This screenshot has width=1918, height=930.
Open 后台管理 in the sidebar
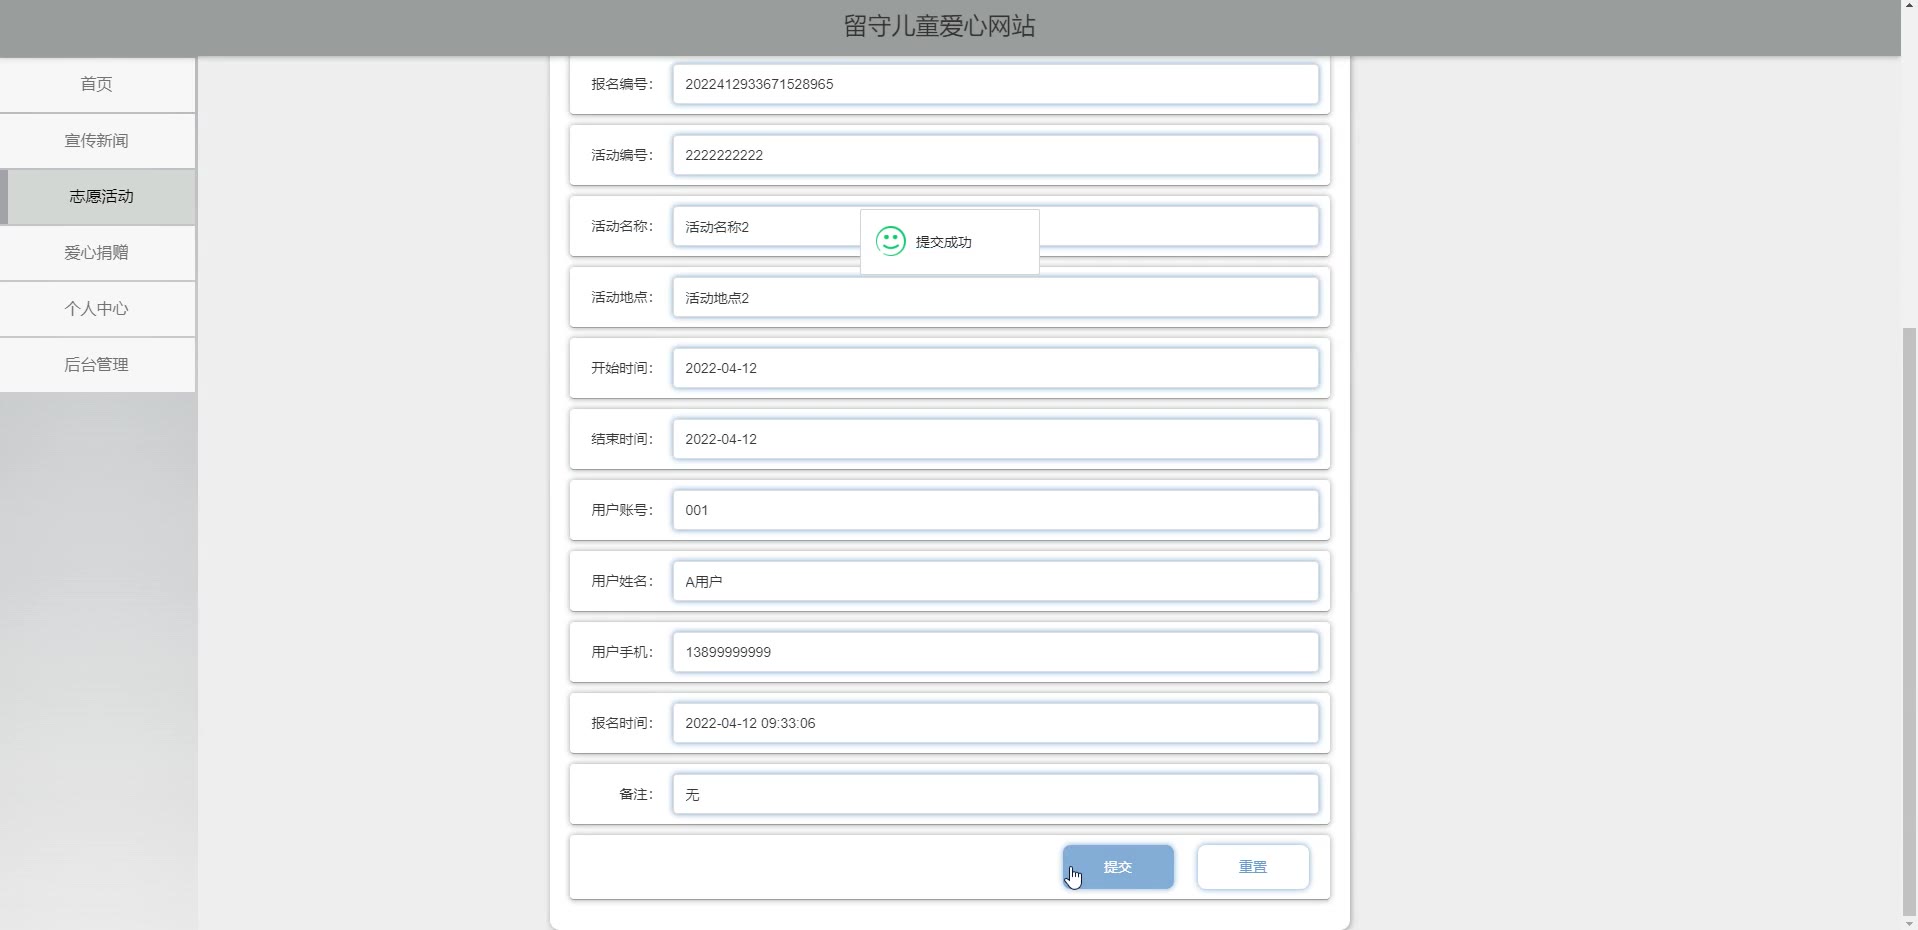(x=97, y=364)
